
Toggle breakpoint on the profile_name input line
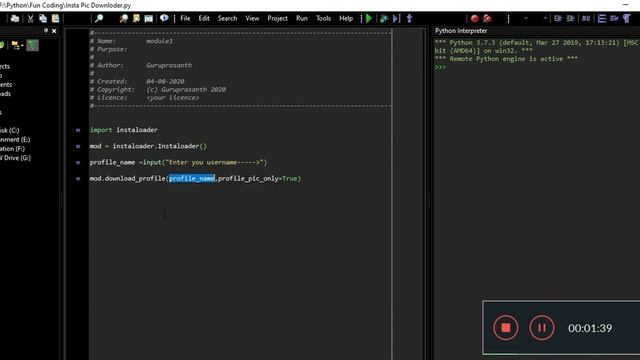tap(78, 162)
